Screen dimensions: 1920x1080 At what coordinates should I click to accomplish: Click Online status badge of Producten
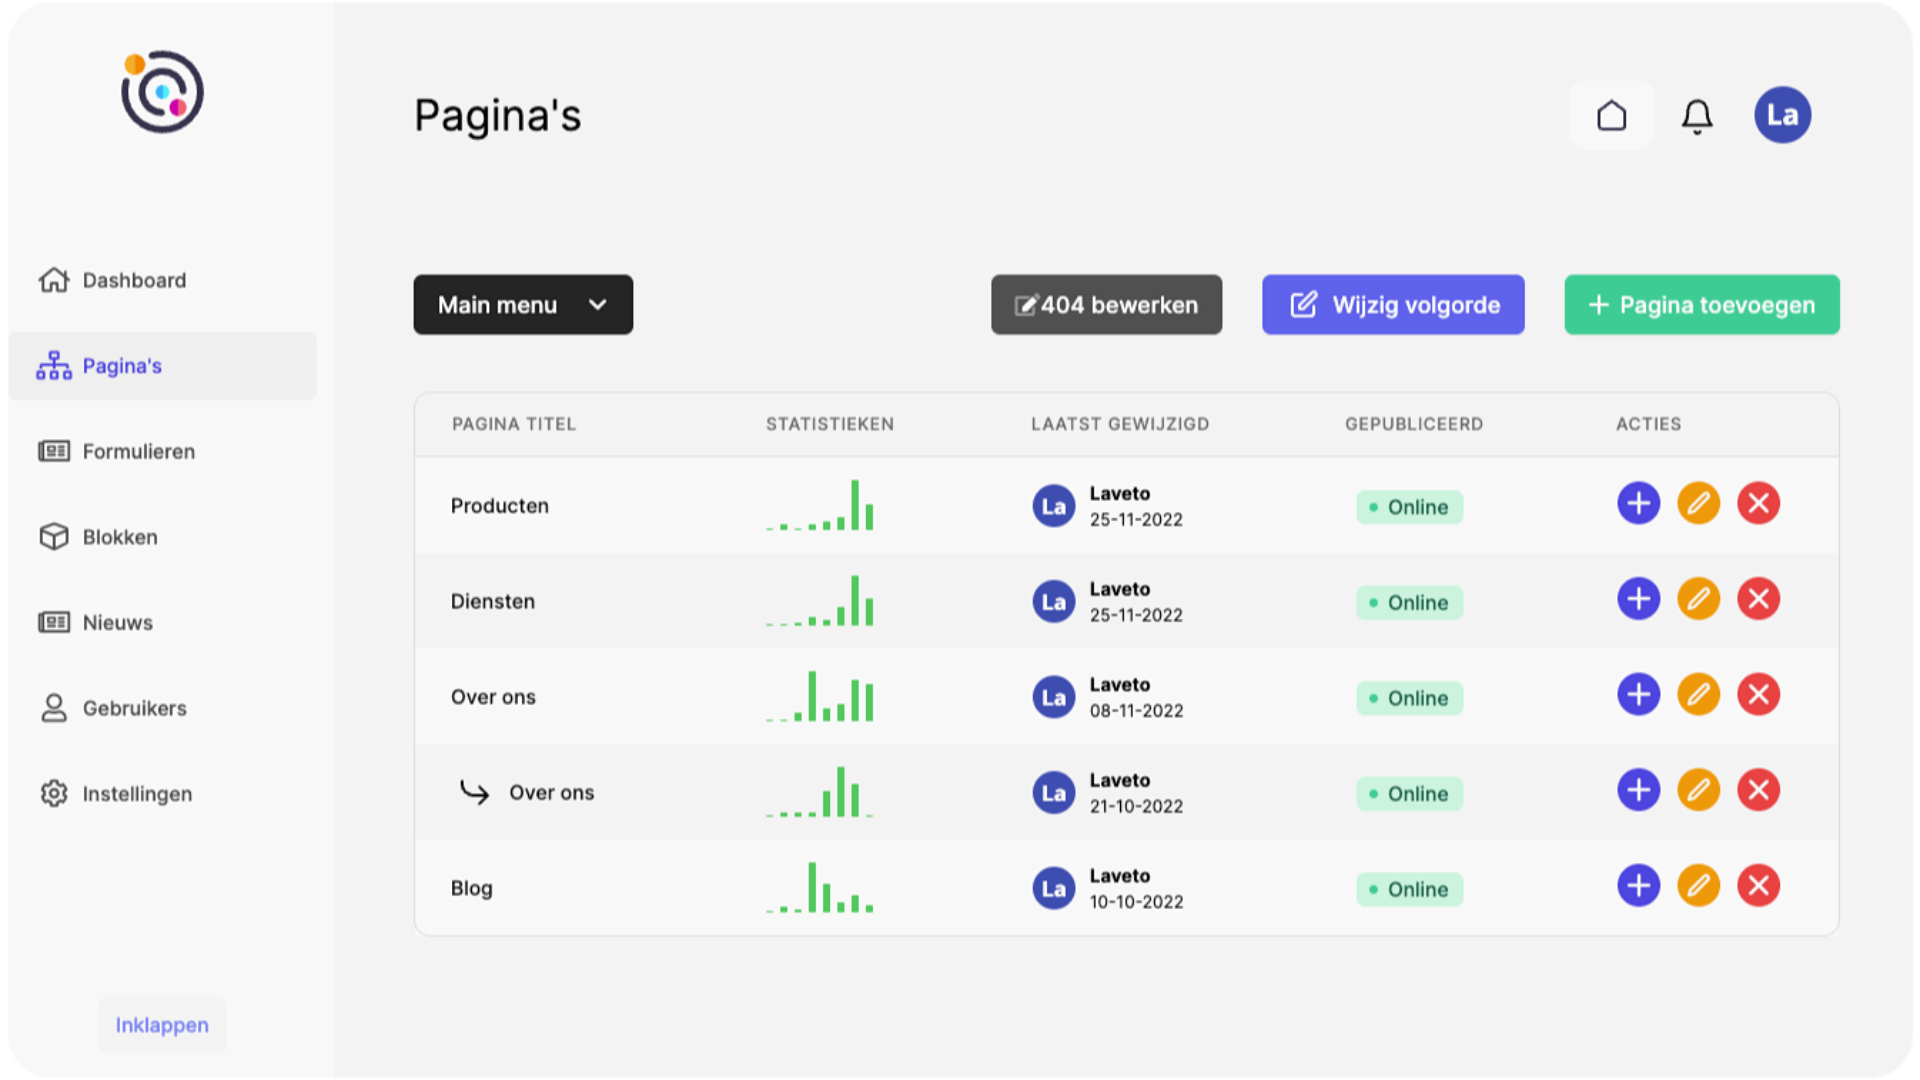click(x=1409, y=507)
